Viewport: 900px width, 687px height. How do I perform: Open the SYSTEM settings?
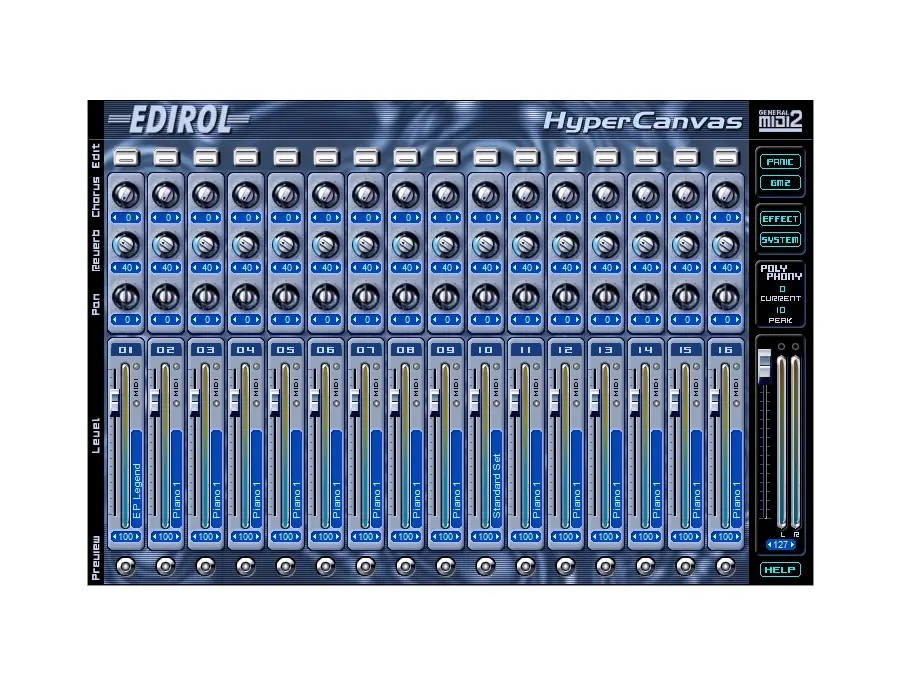(x=780, y=240)
